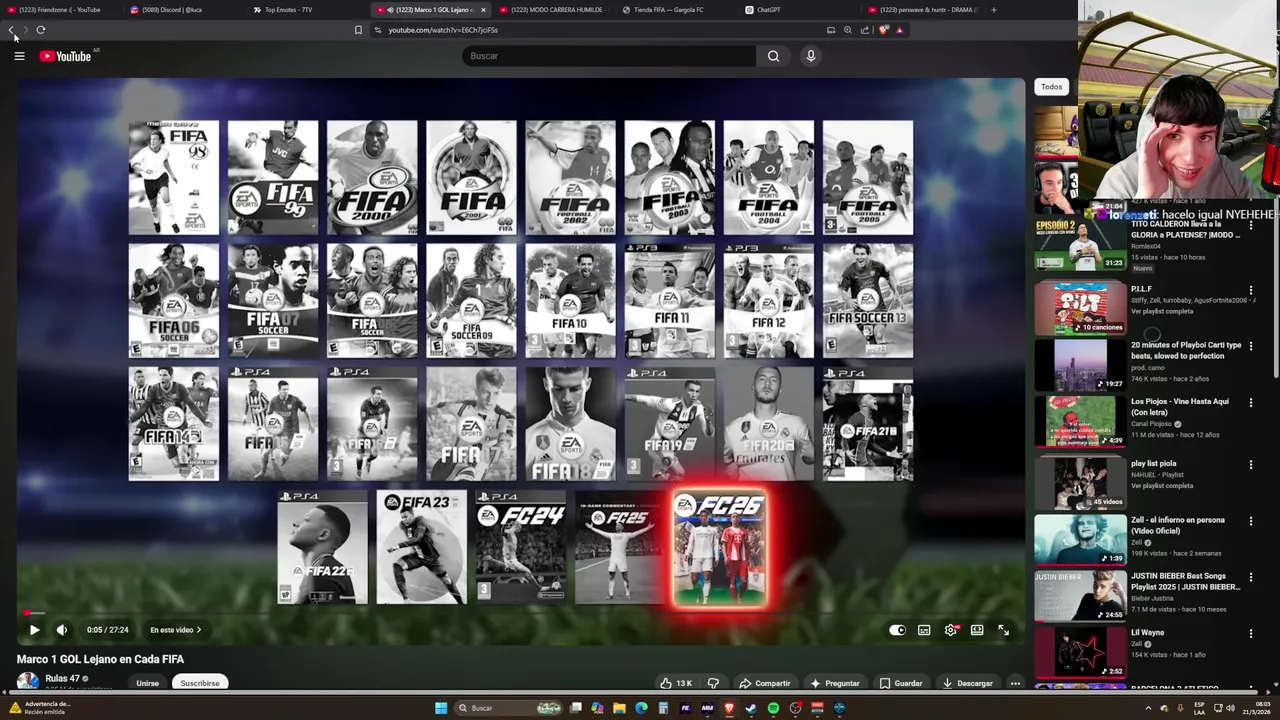
Task: Toggle subtitles in the video player
Action: (x=924, y=630)
